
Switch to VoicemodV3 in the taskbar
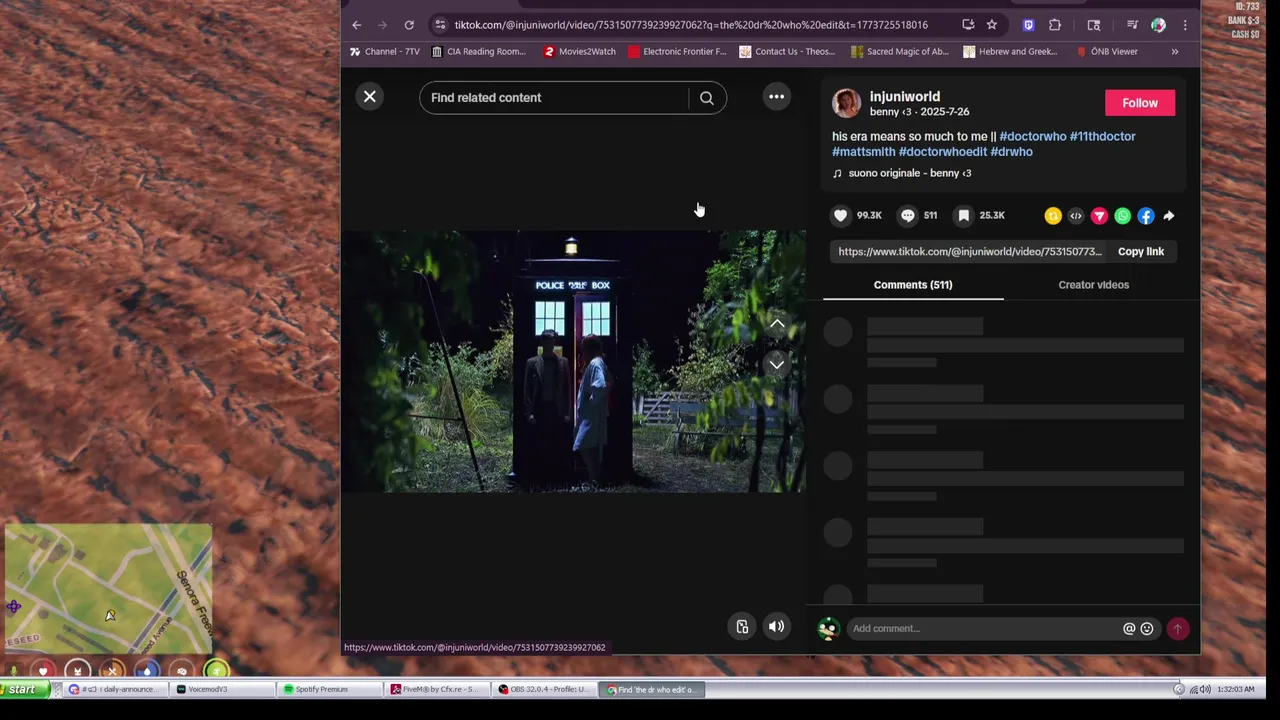click(222, 689)
